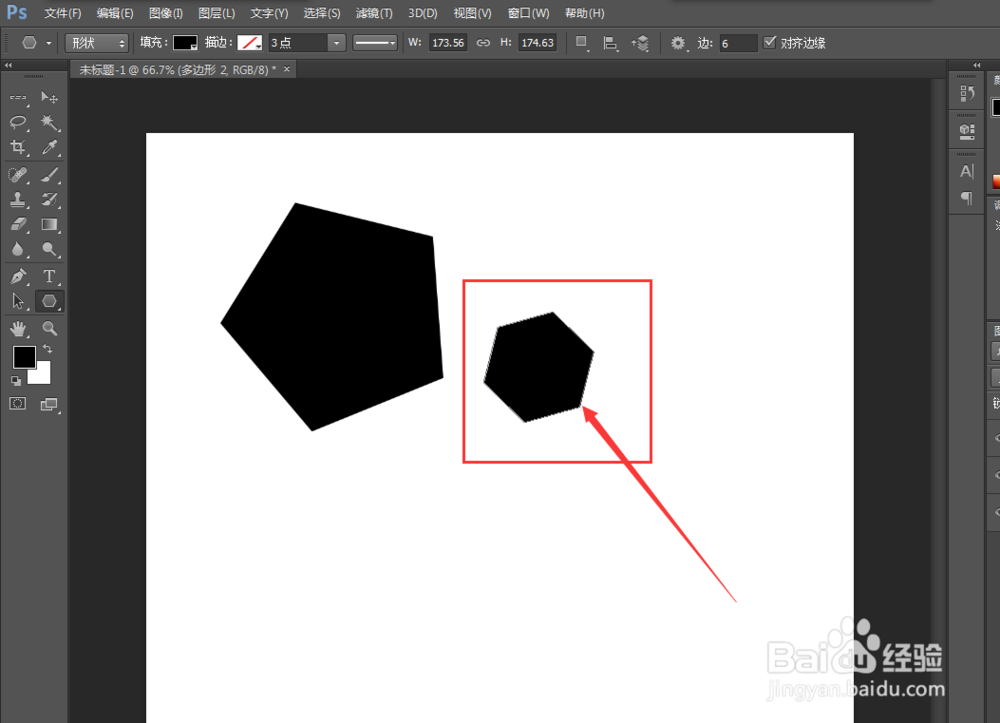Change screen mode from toolbox
This screenshot has height=723, width=1000.
pyautogui.click(x=49, y=404)
